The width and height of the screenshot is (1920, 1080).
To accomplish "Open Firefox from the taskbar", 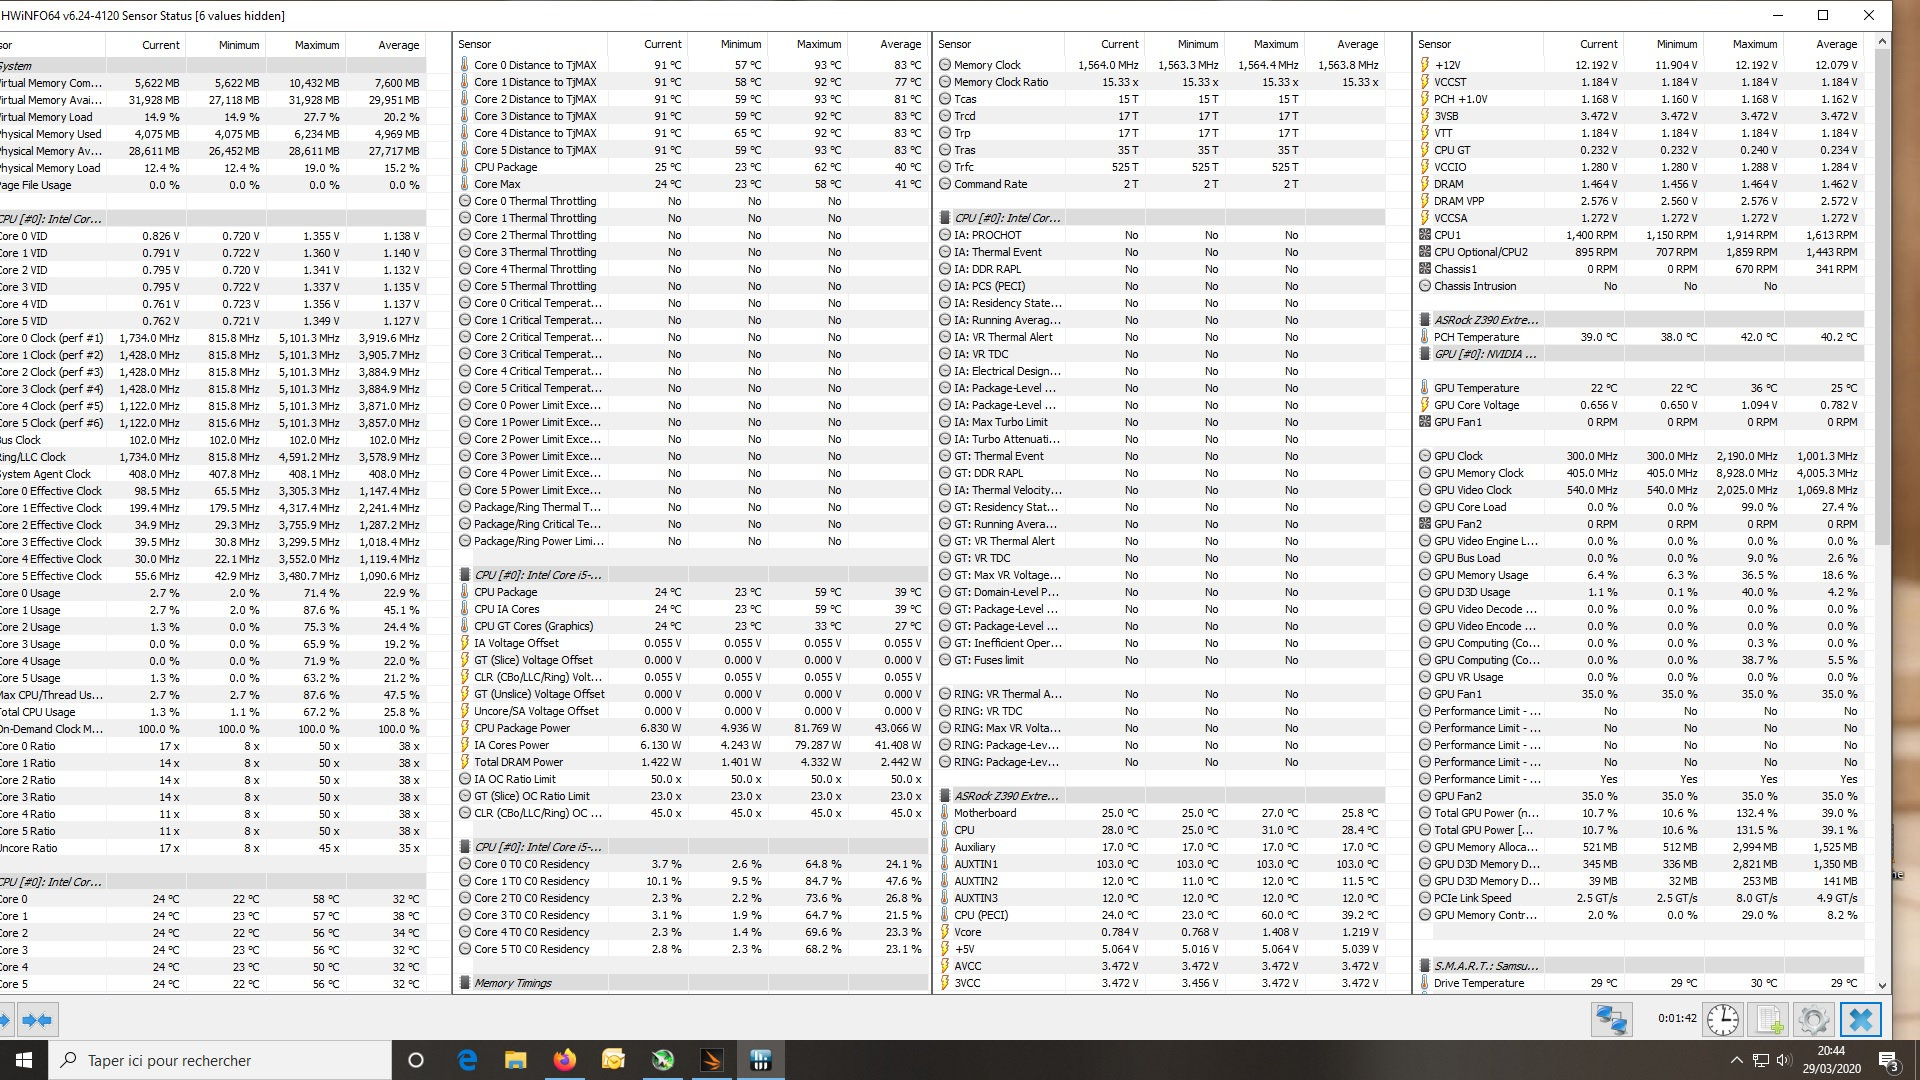I will [565, 1060].
